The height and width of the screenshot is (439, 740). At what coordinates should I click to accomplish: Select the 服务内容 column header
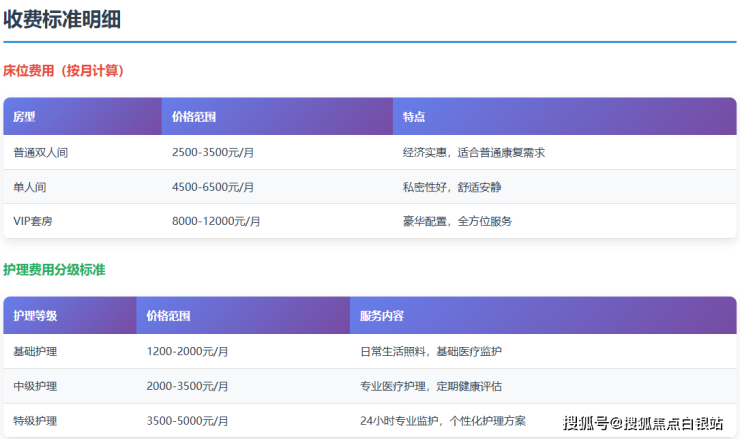(382, 316)
